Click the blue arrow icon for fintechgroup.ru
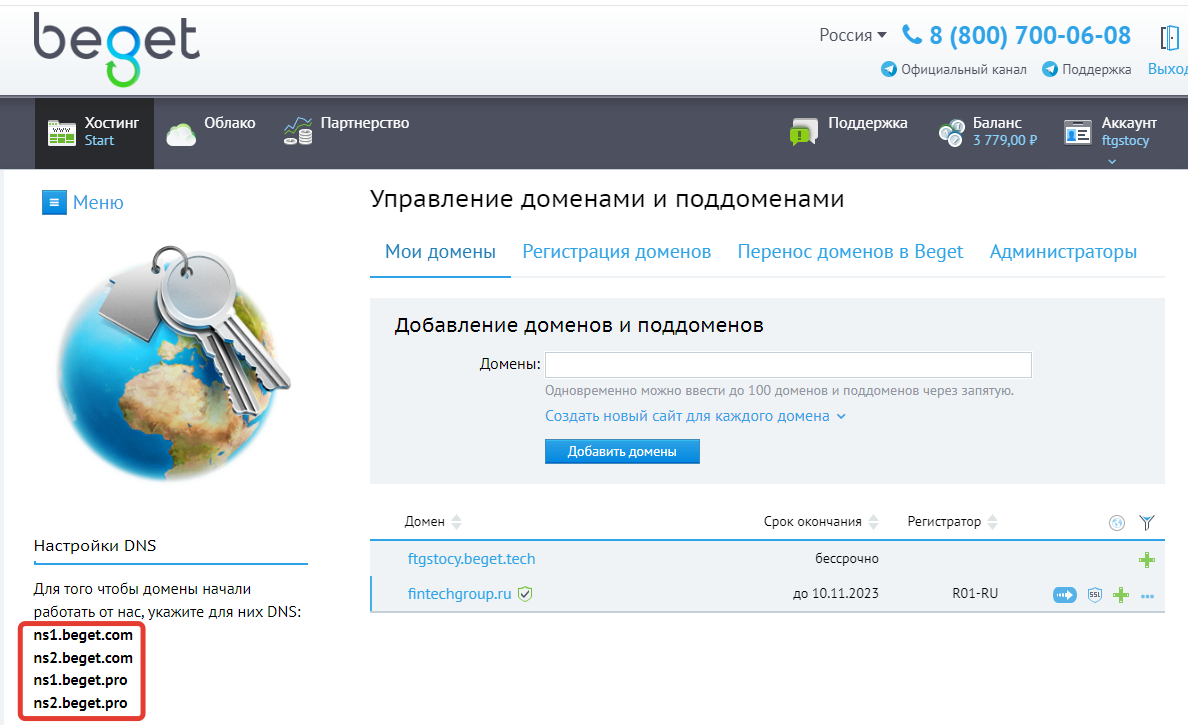Viewport: 1188px width, 725px height. point(1065,595)
